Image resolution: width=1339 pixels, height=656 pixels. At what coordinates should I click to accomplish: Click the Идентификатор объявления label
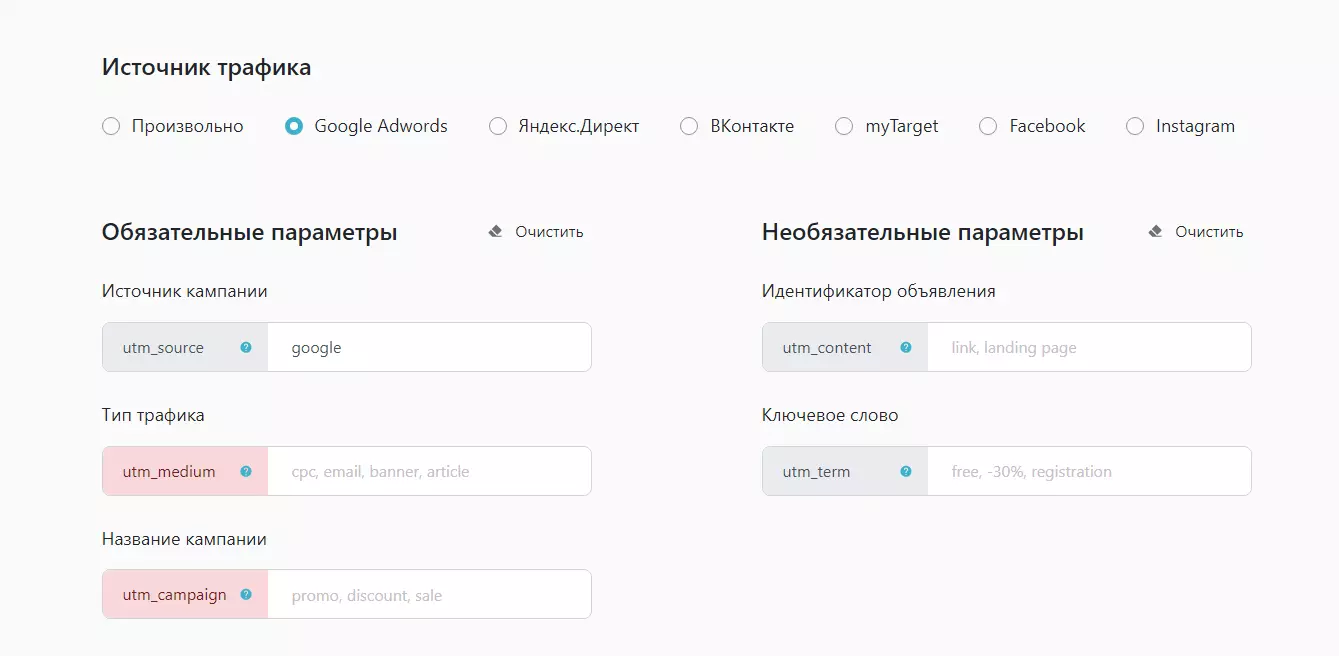[x=879, y=291]
